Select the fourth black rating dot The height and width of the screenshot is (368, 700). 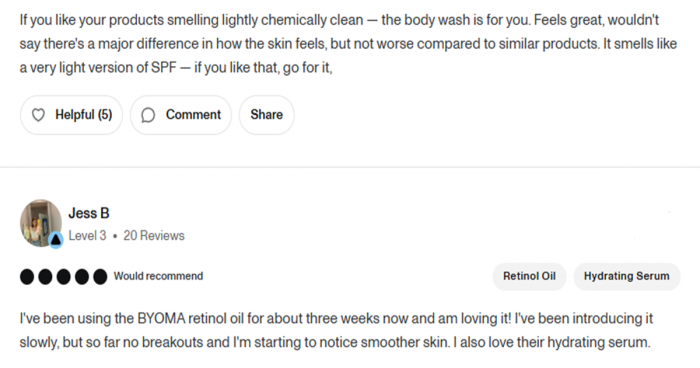pyautogui.click(x=82, y=276)
